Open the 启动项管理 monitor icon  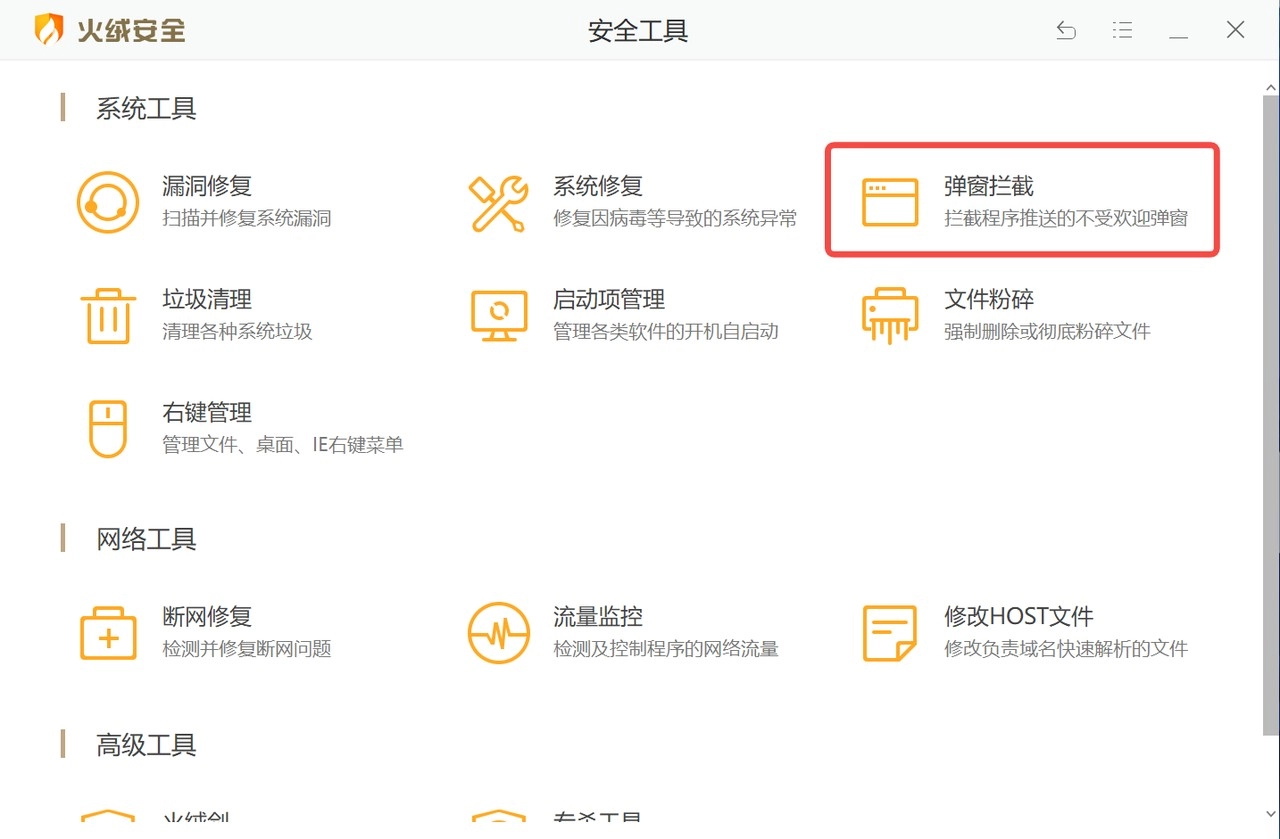tap(498, 316)
